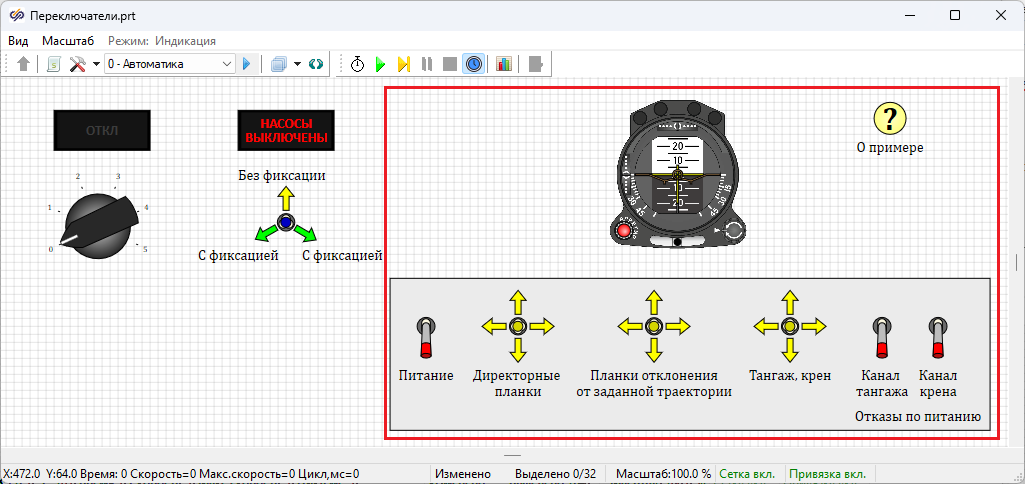This screenshot has width=1025, height=484.
Task: Toggle the 'Канал тангажа' failure switch
Action: (x=882, y=337)
